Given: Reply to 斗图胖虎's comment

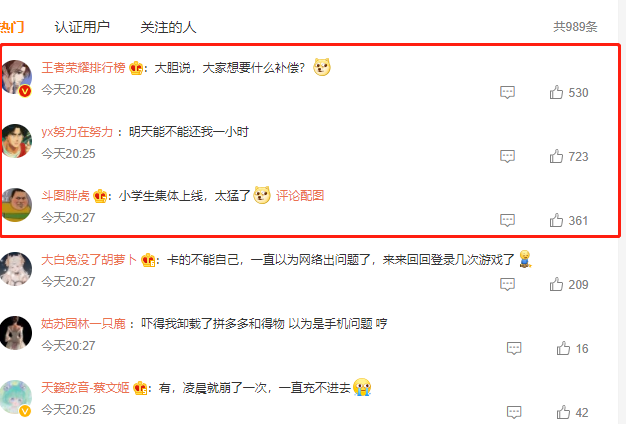Looking at the screenshot, I should 507,220.
